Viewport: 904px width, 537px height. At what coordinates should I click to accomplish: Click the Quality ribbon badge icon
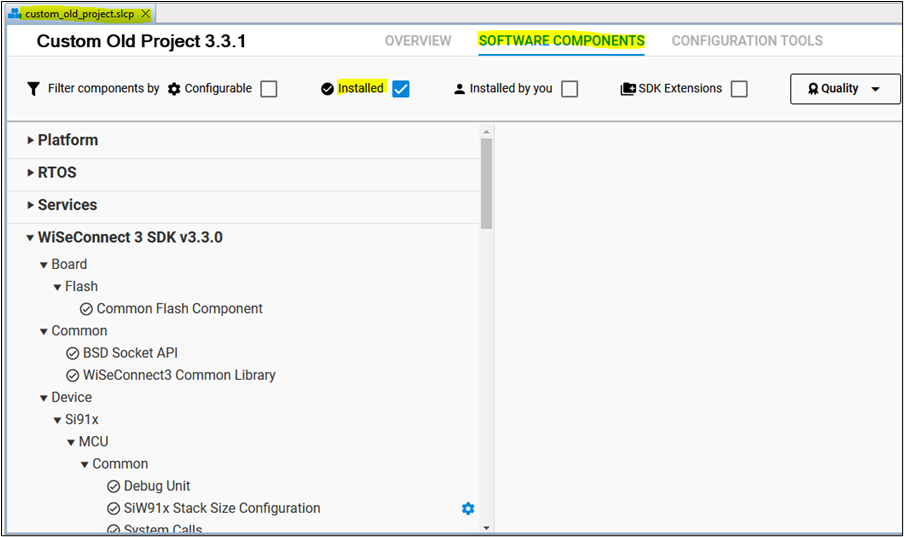[813, 89]
